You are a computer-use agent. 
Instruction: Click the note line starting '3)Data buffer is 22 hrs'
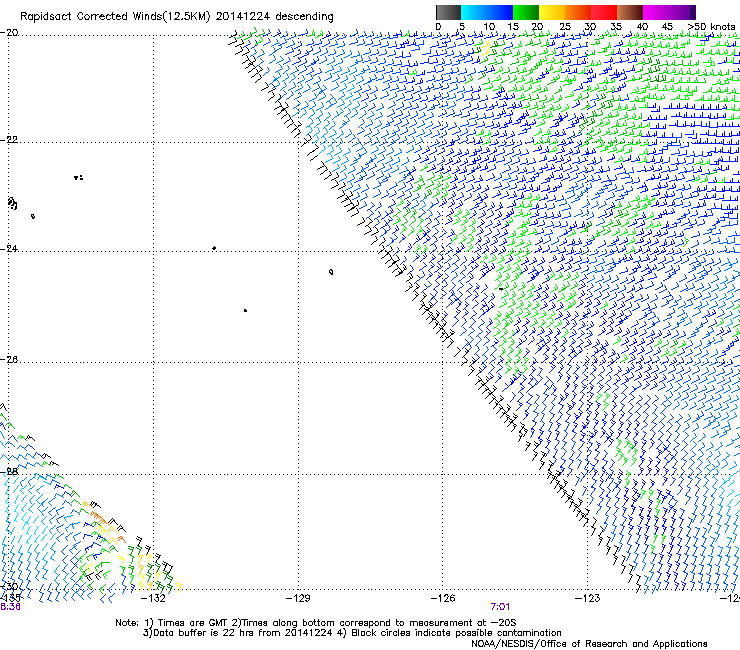tap(352, 633)
